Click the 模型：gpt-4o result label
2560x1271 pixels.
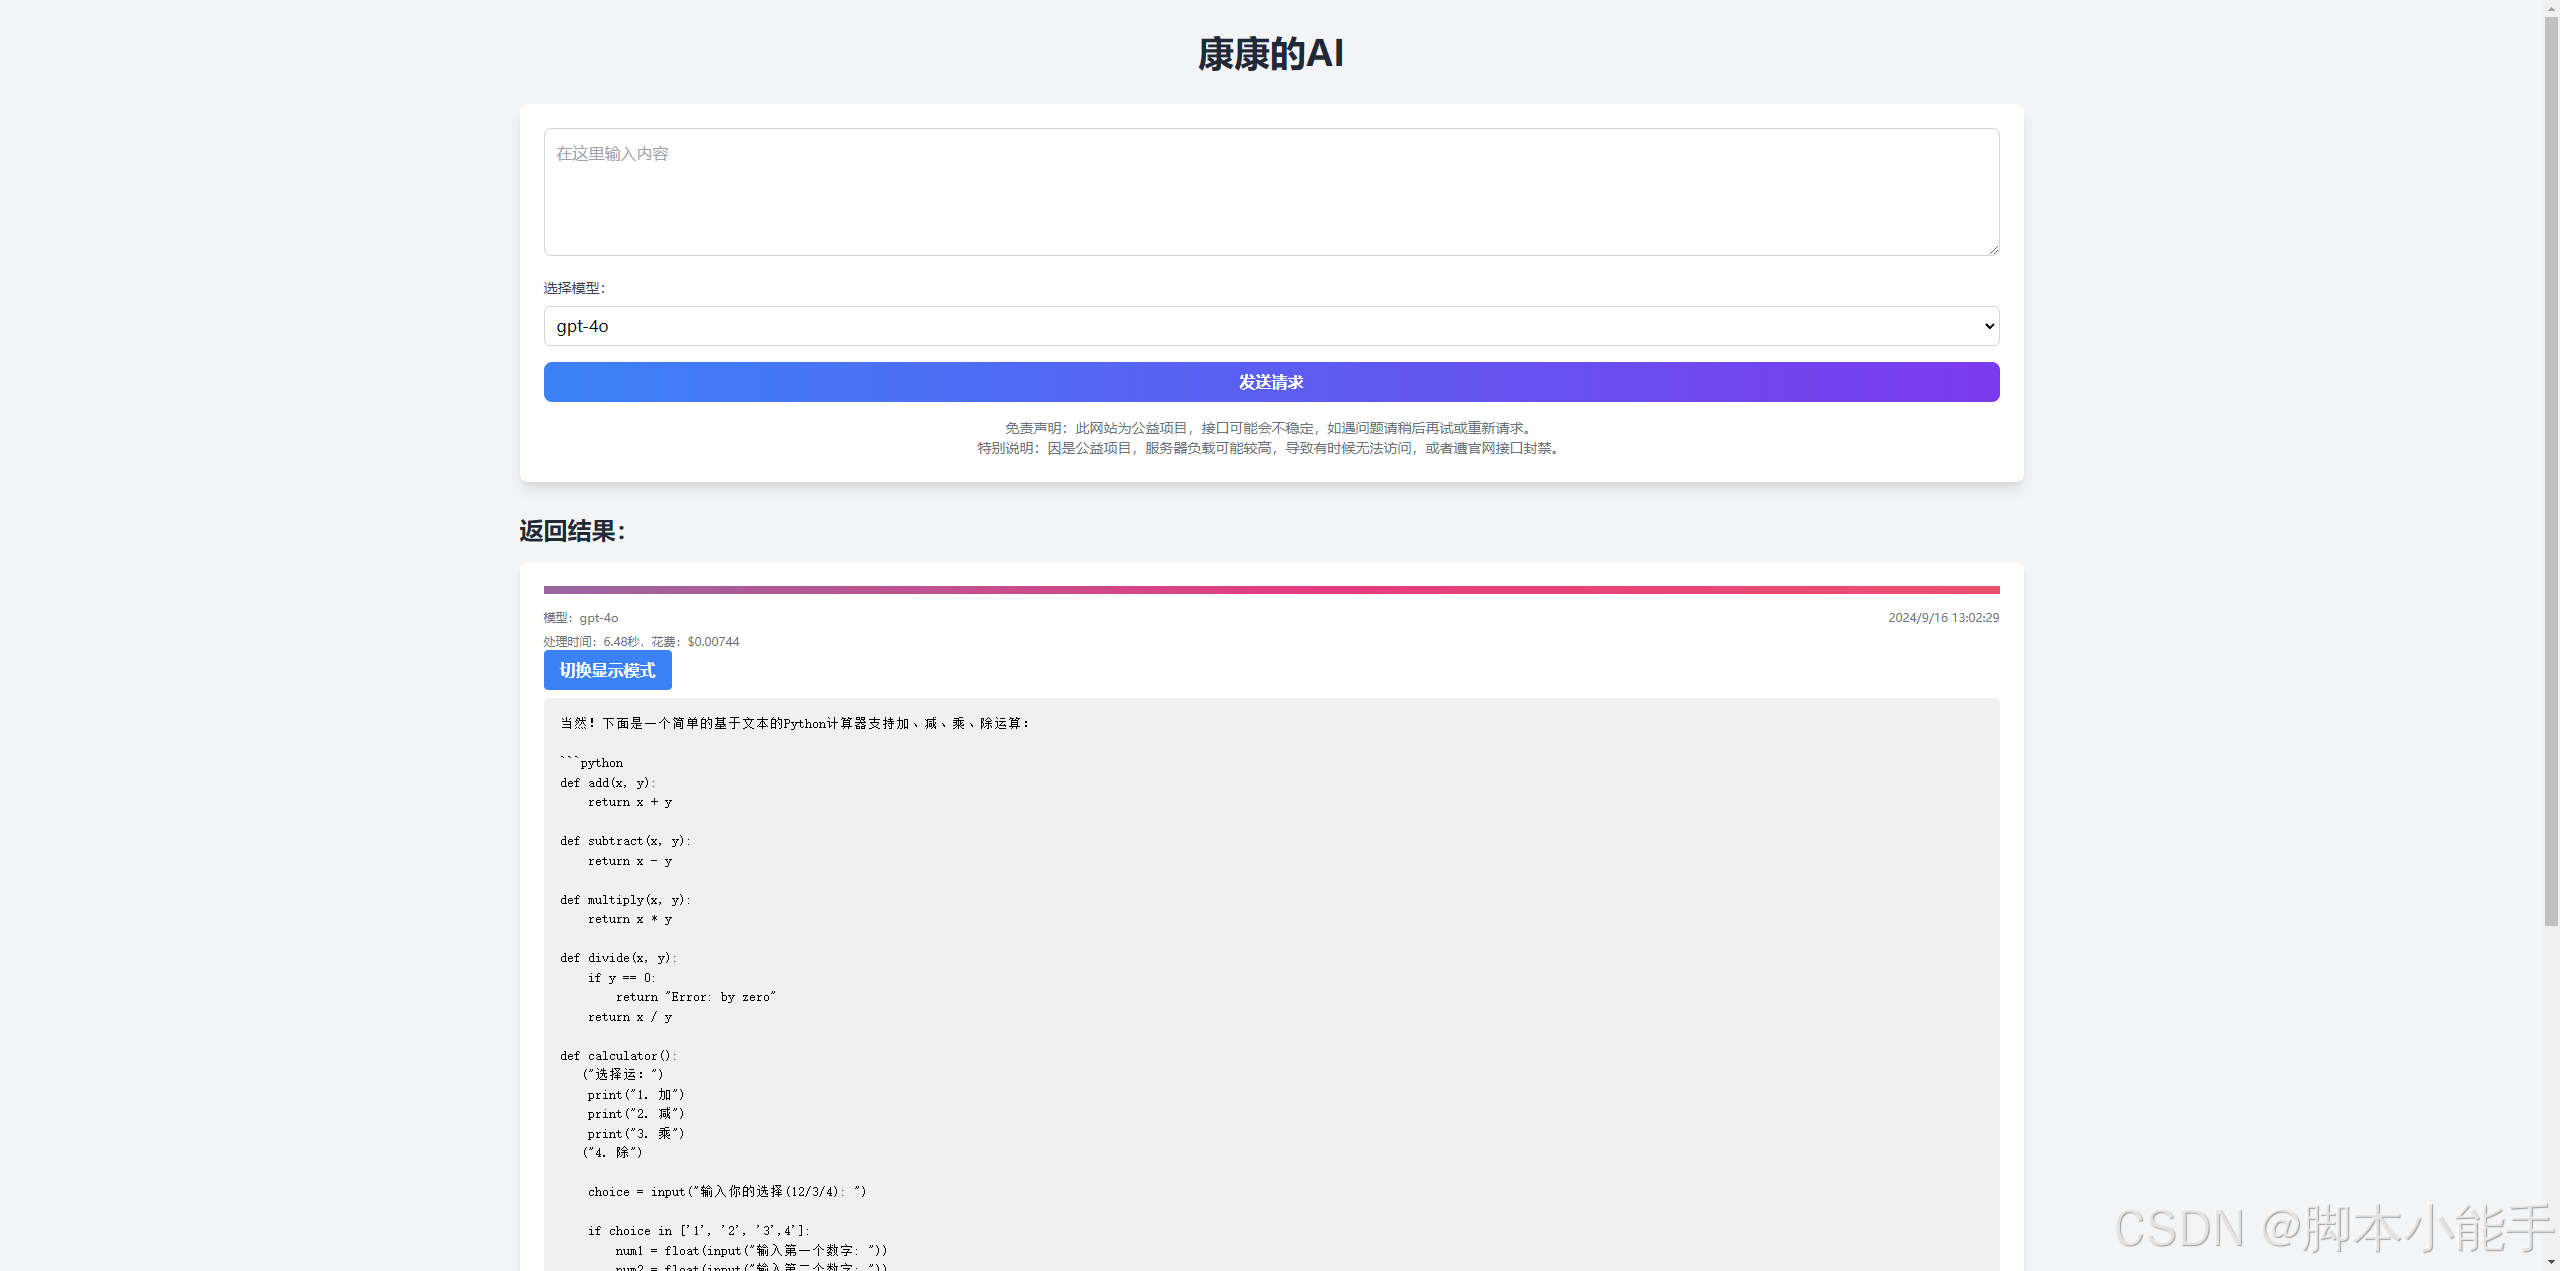click(x=581, y=618)
